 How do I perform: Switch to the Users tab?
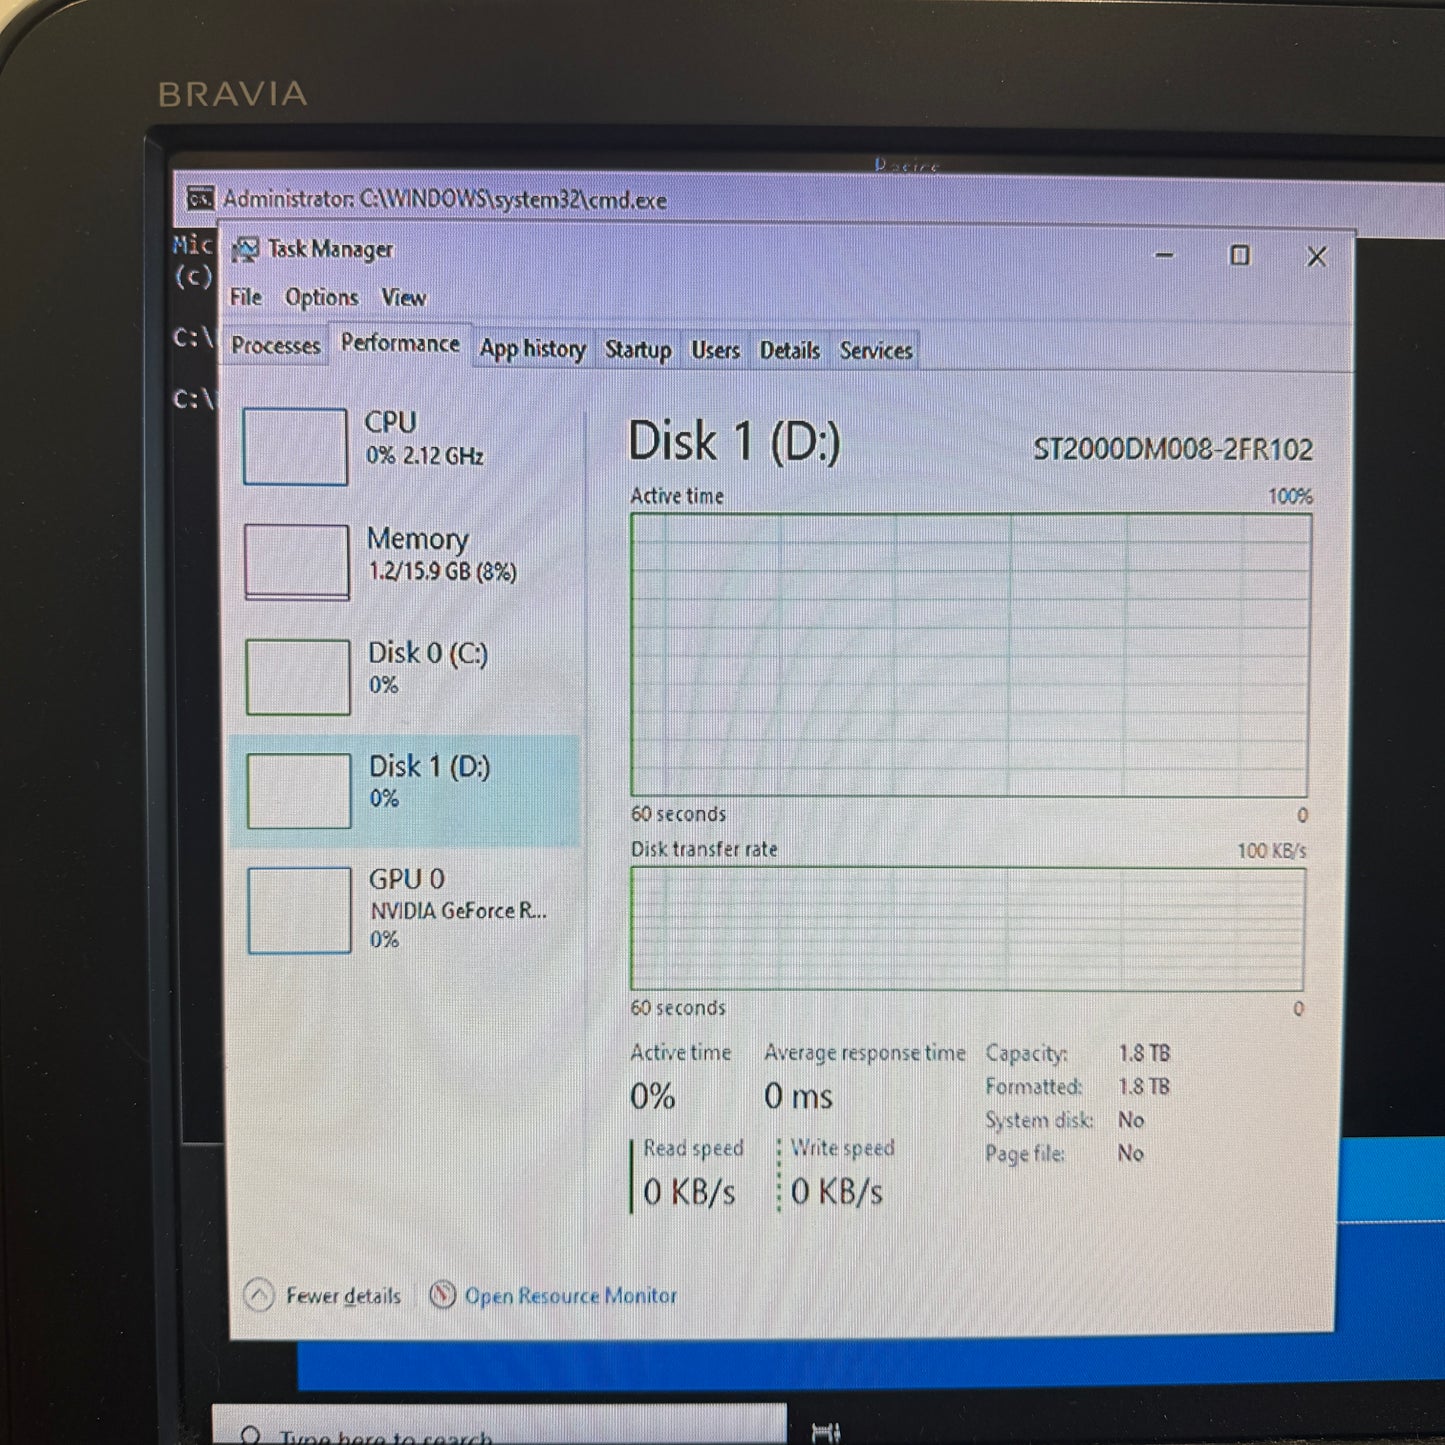coord(715,351)
